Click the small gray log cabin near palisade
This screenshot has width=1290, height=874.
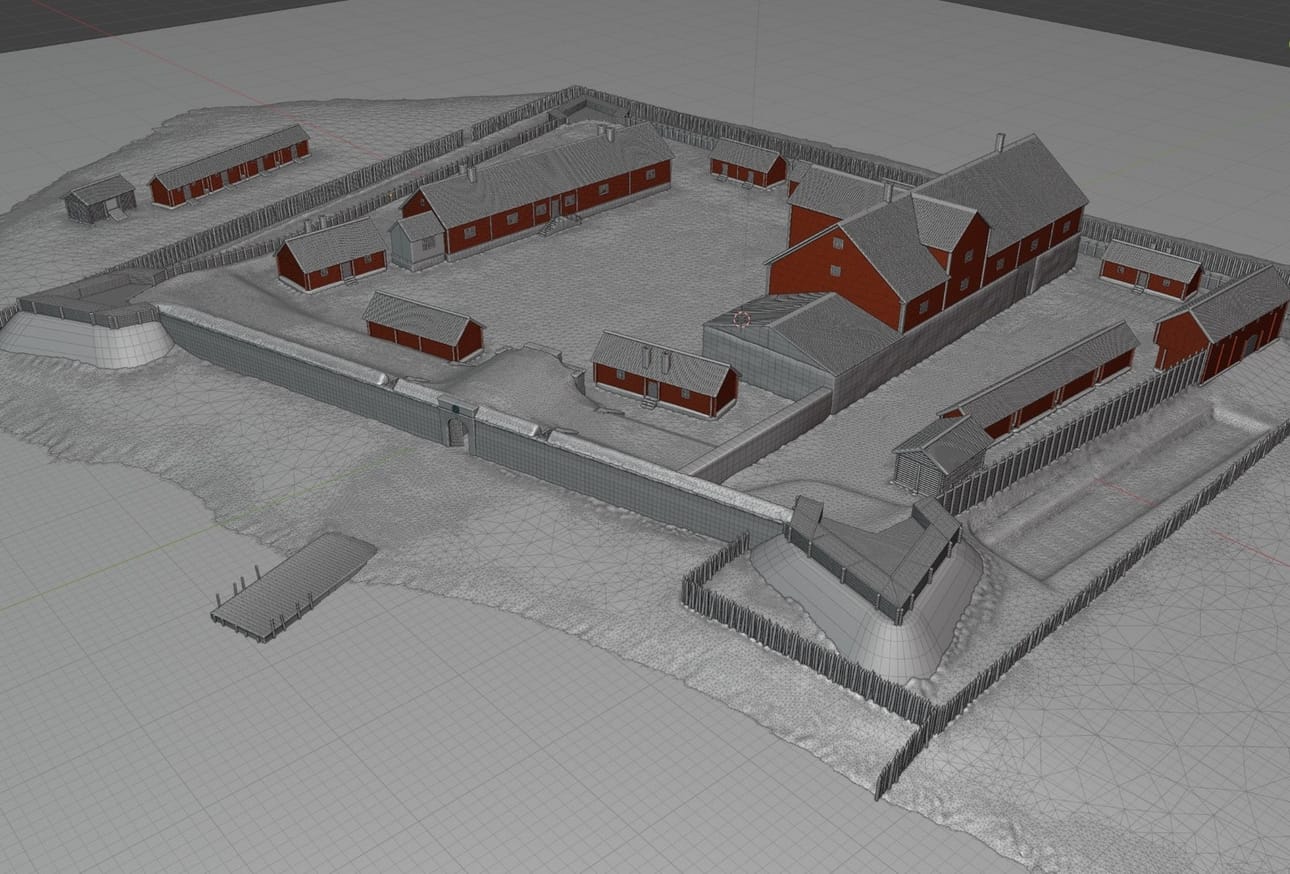(x=940, y=454)
